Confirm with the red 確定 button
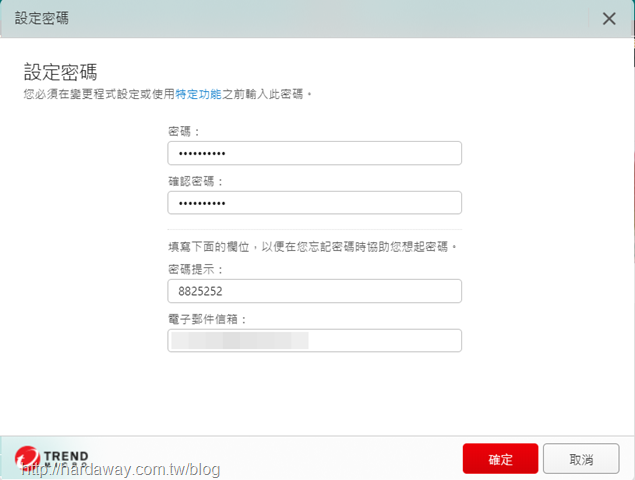 coord(500,459)
